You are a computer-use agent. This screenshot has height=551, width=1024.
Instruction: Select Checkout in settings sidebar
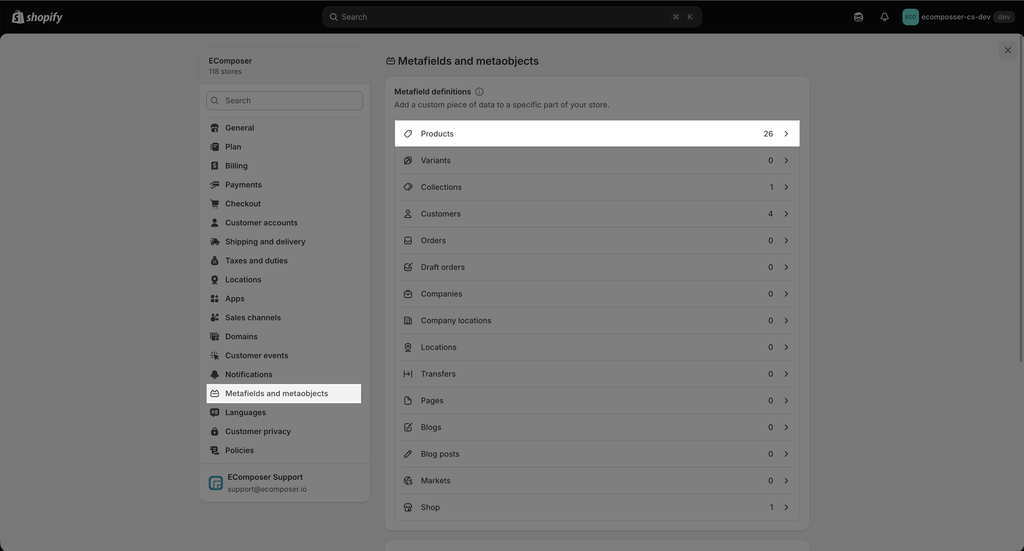(x=283, y=204)
